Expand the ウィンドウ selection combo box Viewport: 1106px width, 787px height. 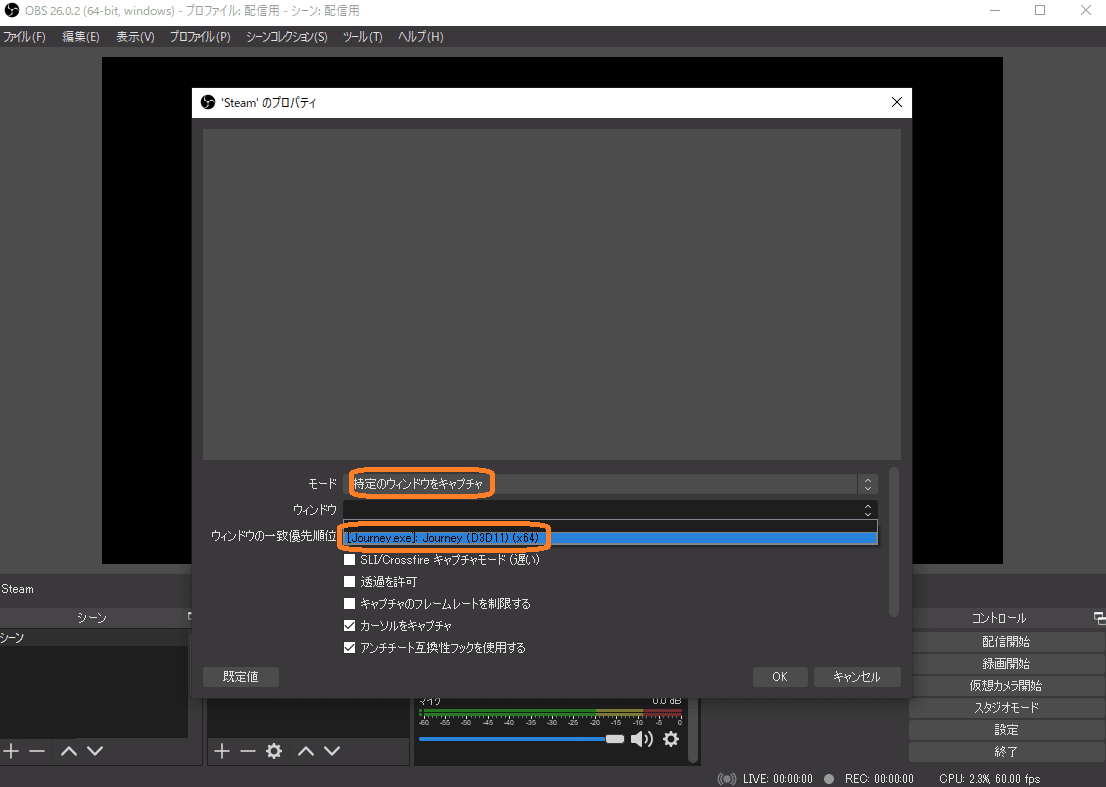click(610, 509)
